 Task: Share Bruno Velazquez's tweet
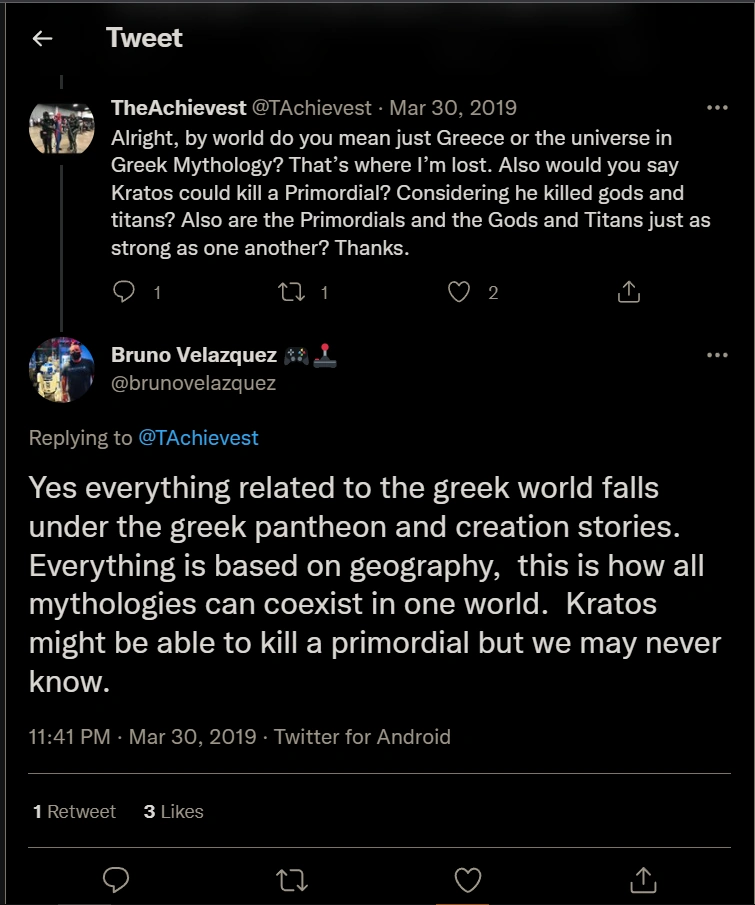tap(643, 879)
